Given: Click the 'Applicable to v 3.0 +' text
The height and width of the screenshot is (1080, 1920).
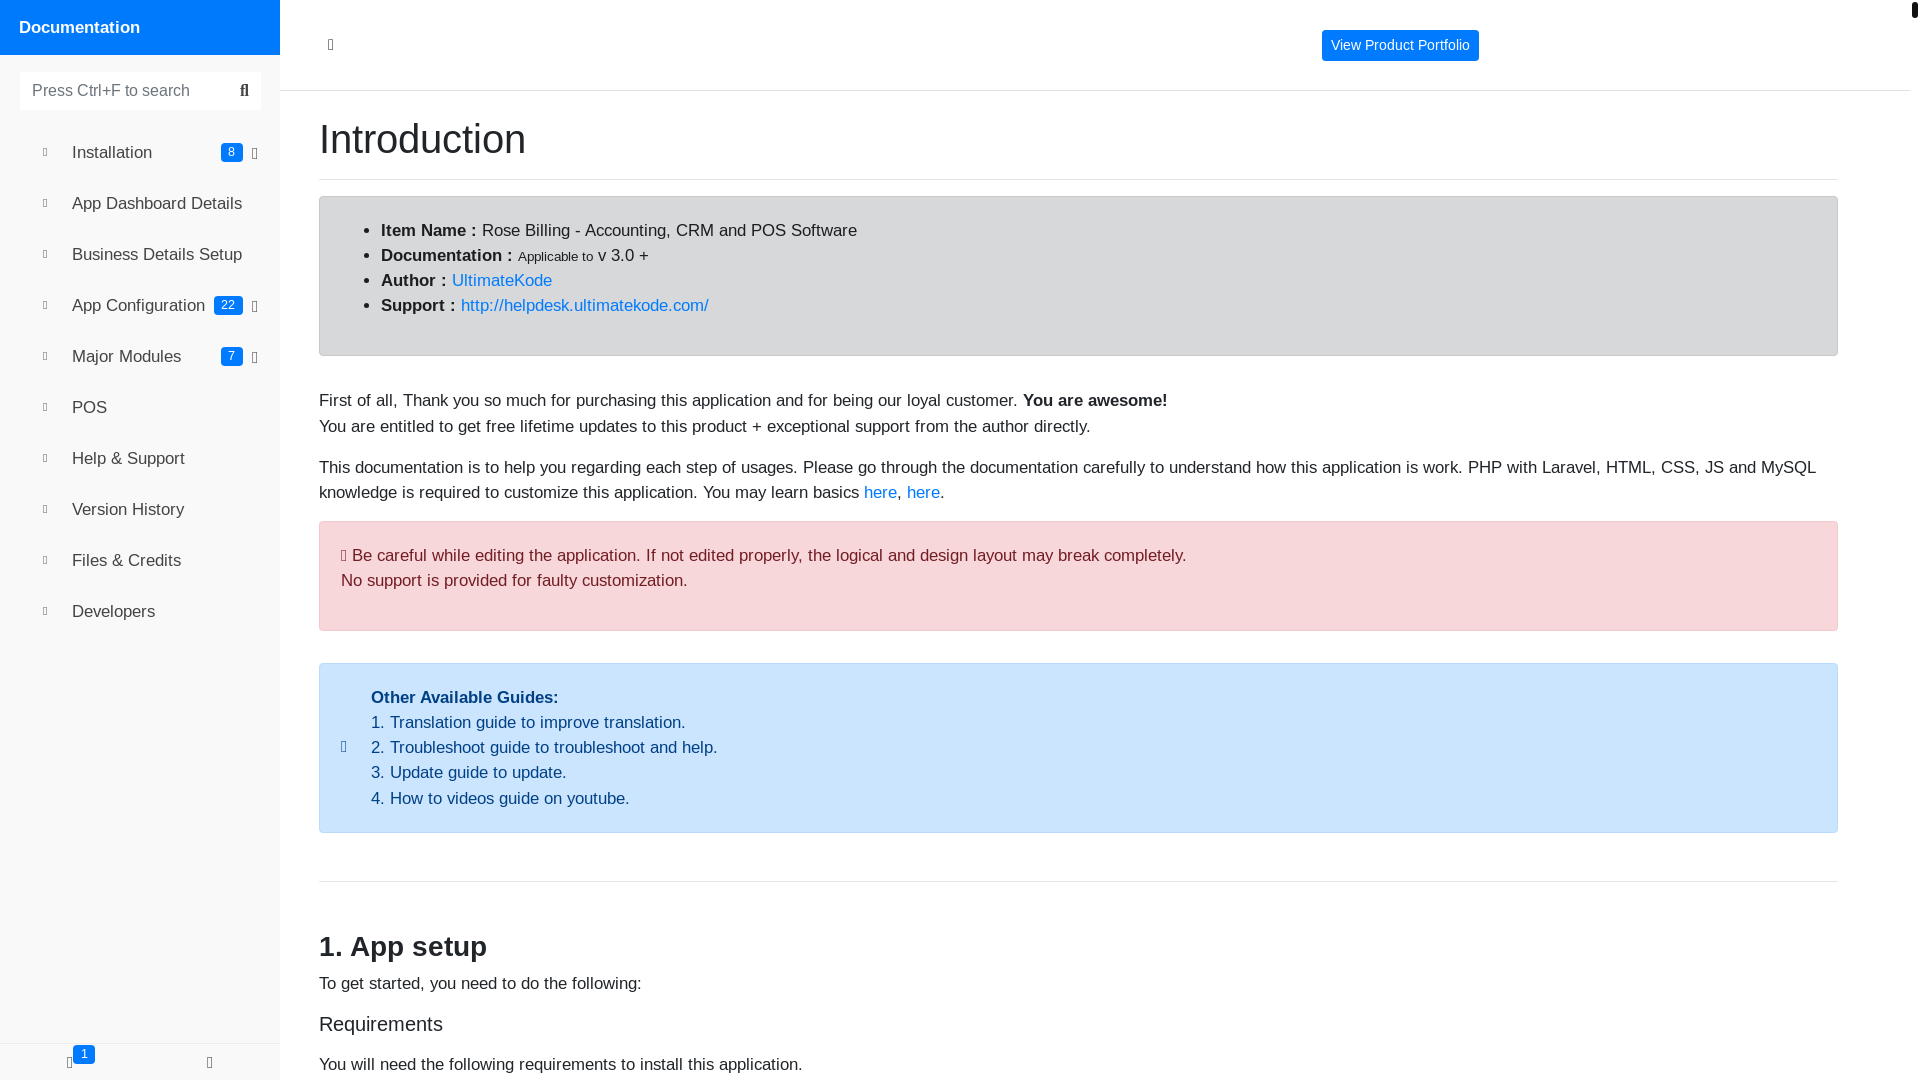Looking at the screenshot, I should 583,256.
